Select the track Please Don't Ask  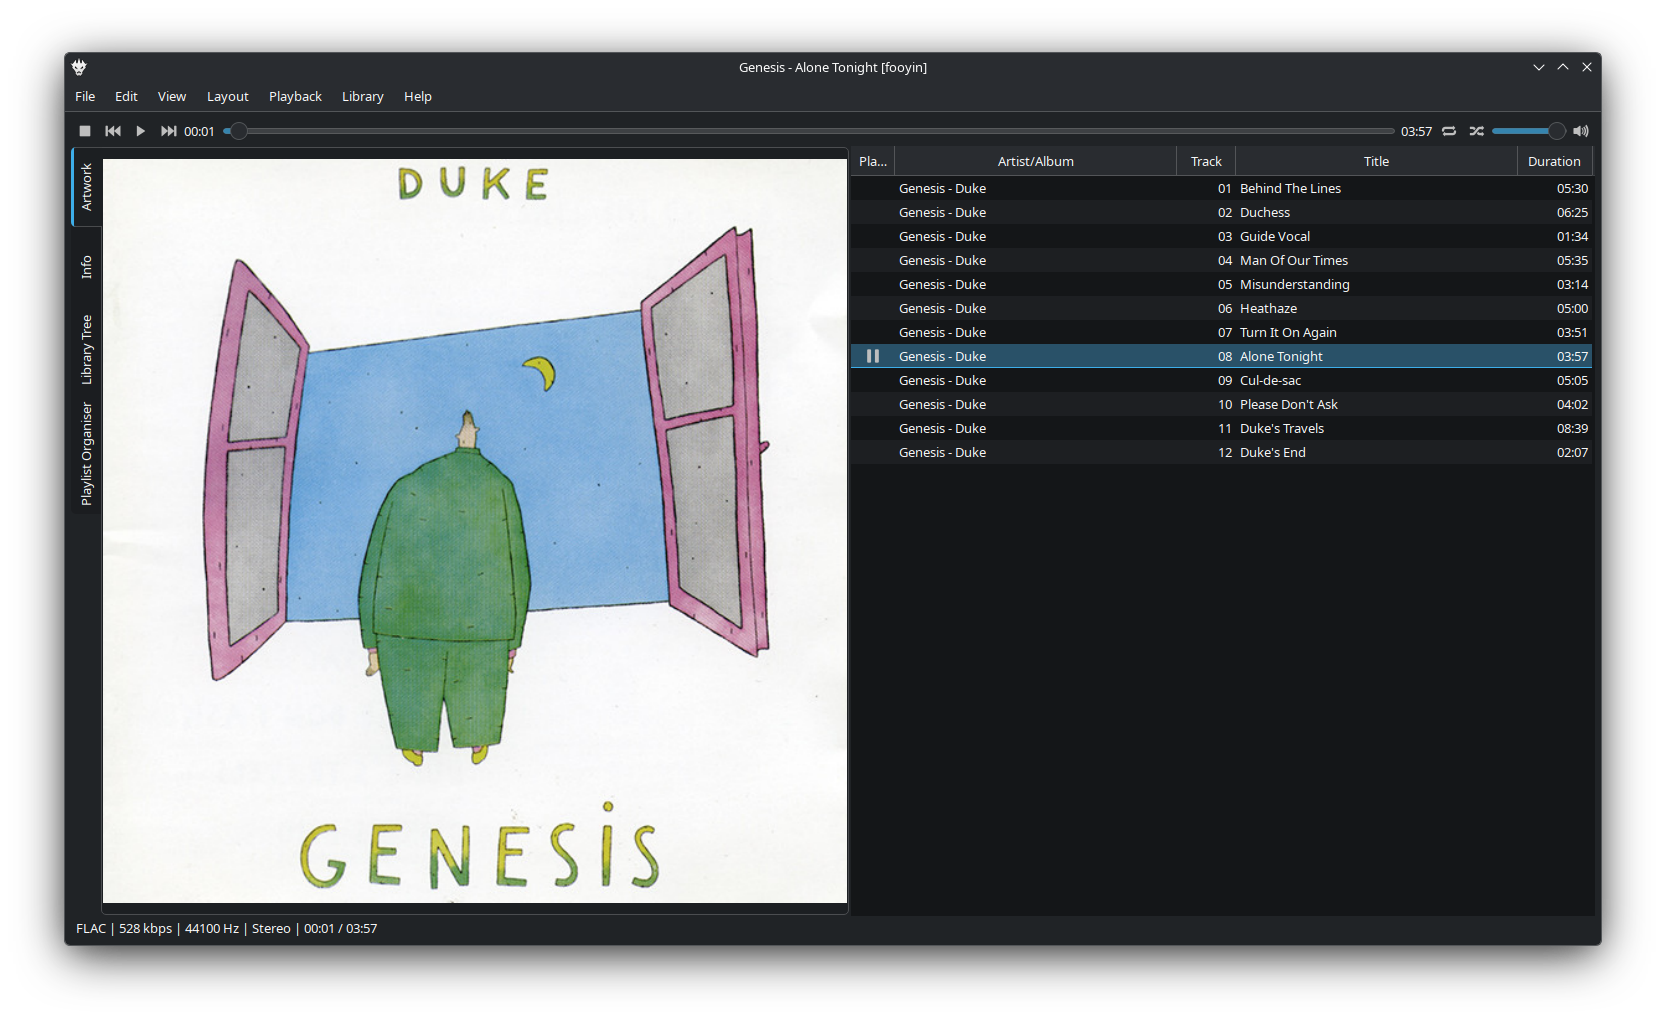click(1221, 404)
